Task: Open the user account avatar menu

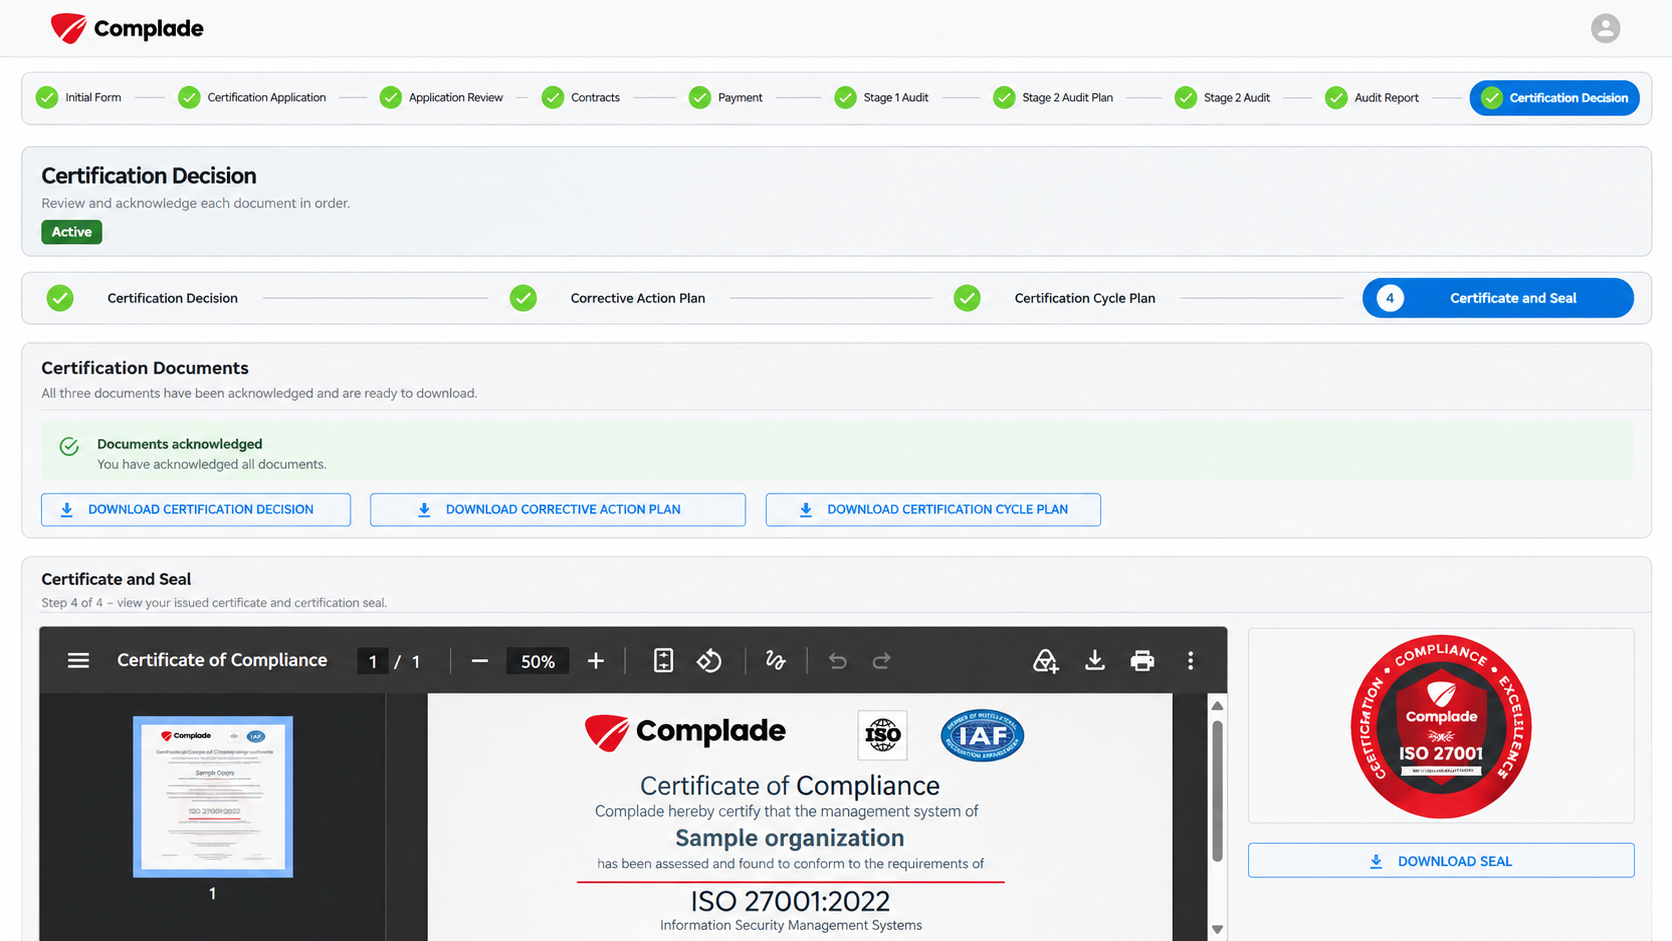Action: [x=1605, y=28]
